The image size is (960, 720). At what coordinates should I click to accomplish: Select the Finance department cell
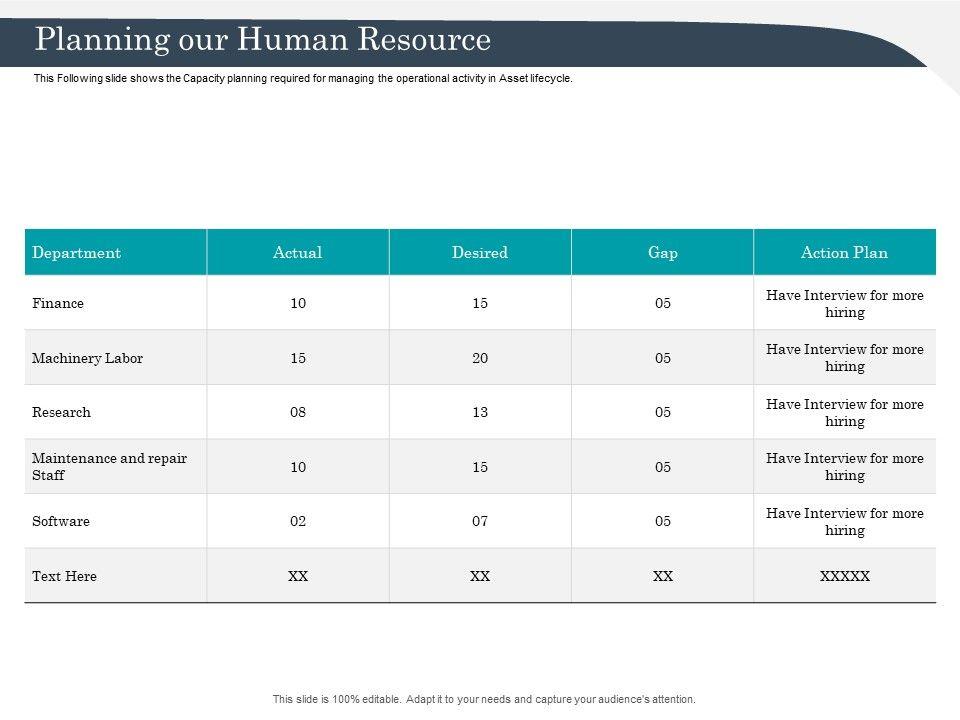point(58,304)
